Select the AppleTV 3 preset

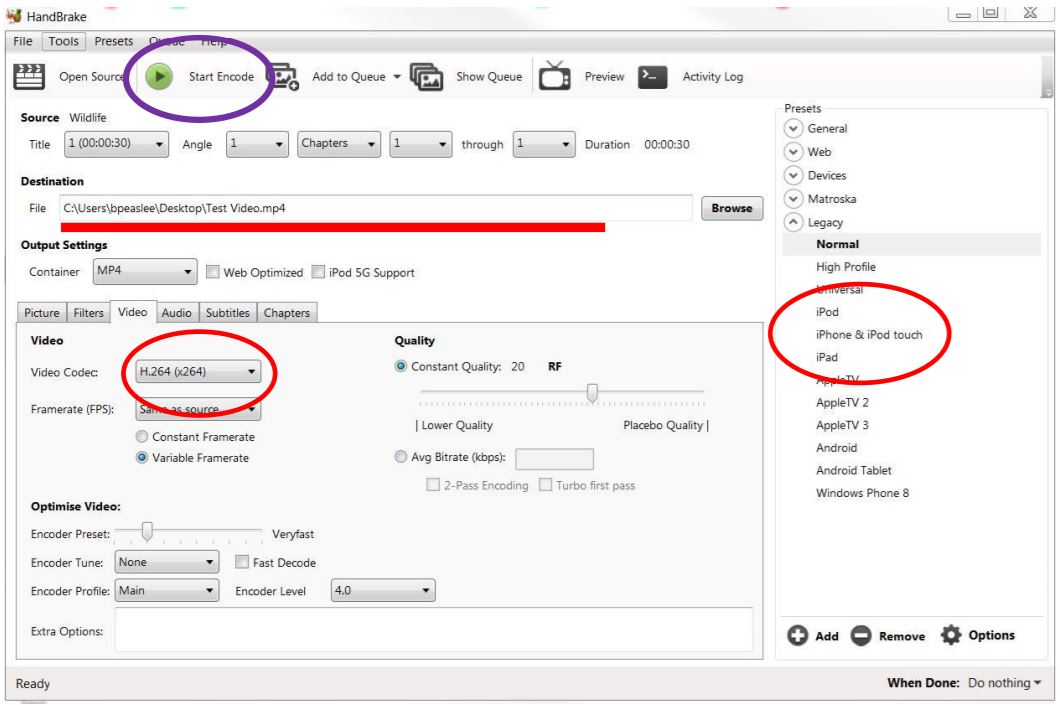point(842,425)
